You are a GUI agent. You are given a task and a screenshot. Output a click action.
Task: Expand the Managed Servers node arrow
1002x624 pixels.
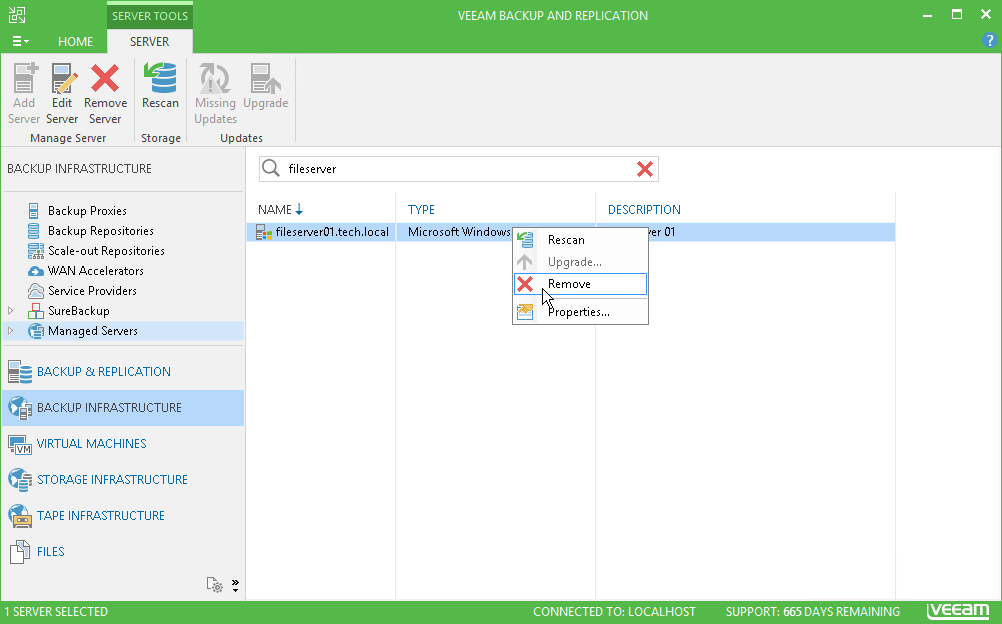click(11, 331)
